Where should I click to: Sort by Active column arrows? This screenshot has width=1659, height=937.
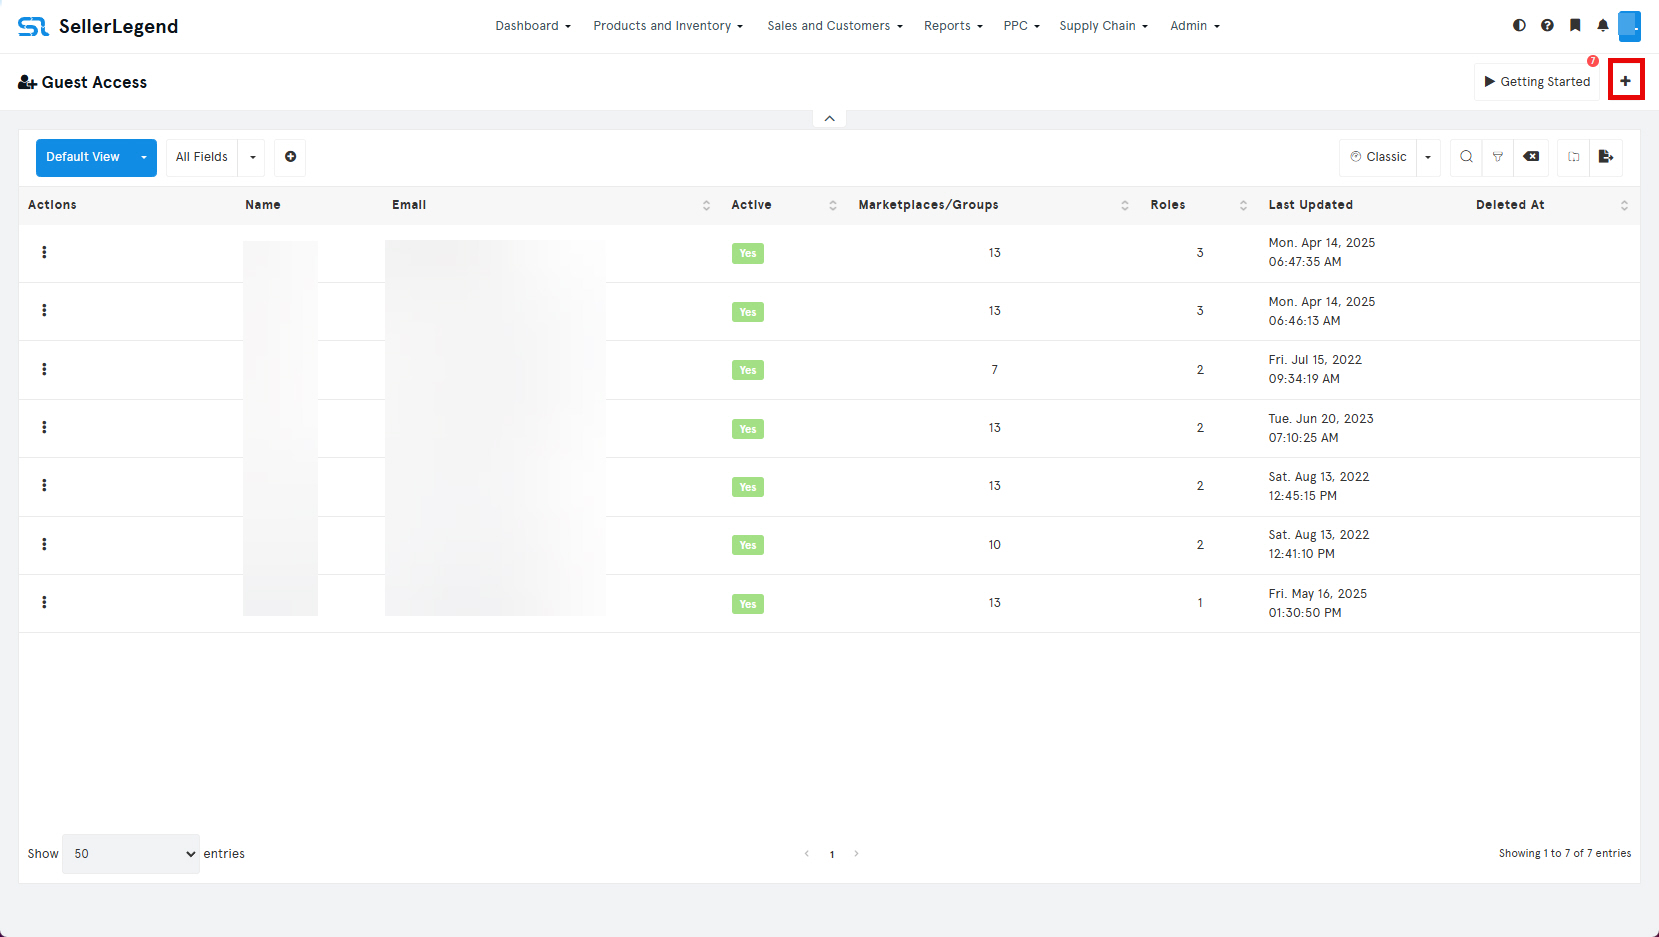(x=833, y=205)
